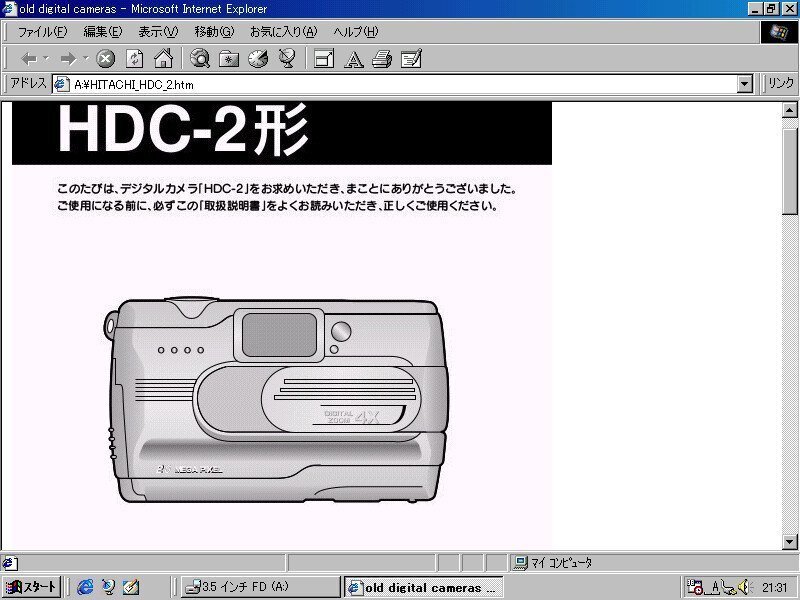Open the Back button history dropdown

pos(47,58)
